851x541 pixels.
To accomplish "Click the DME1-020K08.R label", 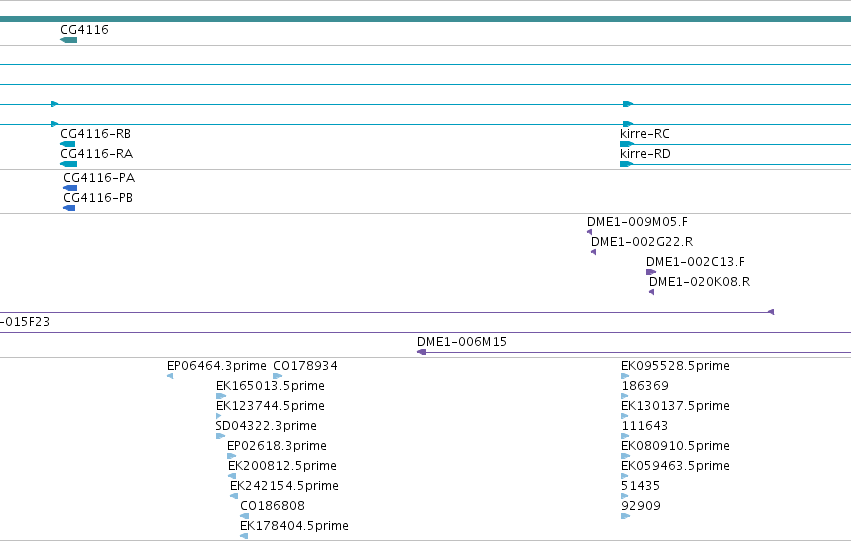I will [700, 282].
